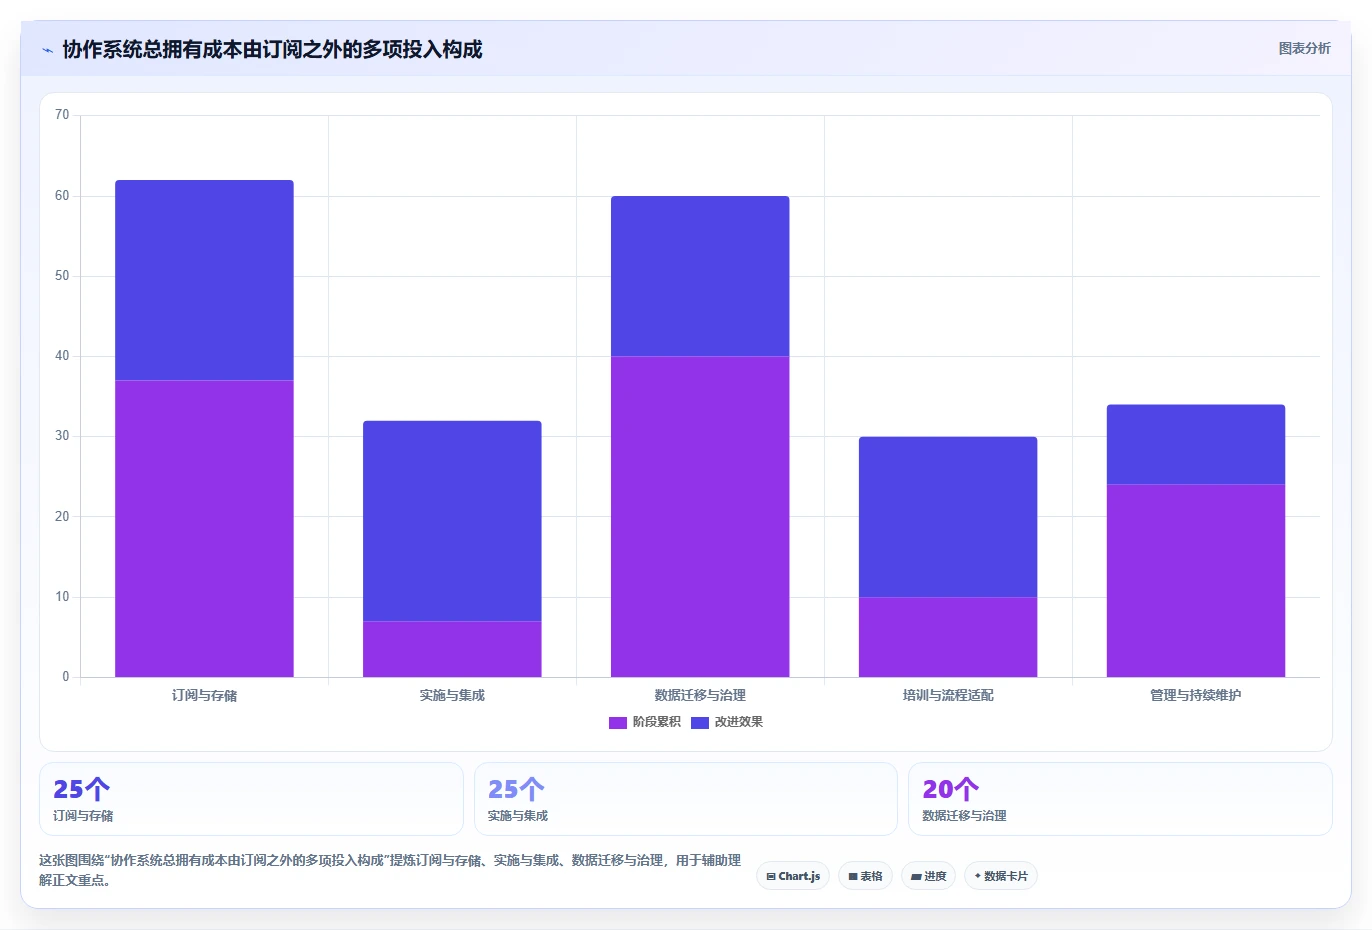This screenshot has height=930, width=1372.
Task: Select the 数据卡片 tag chip
Action: point(1000,876)
